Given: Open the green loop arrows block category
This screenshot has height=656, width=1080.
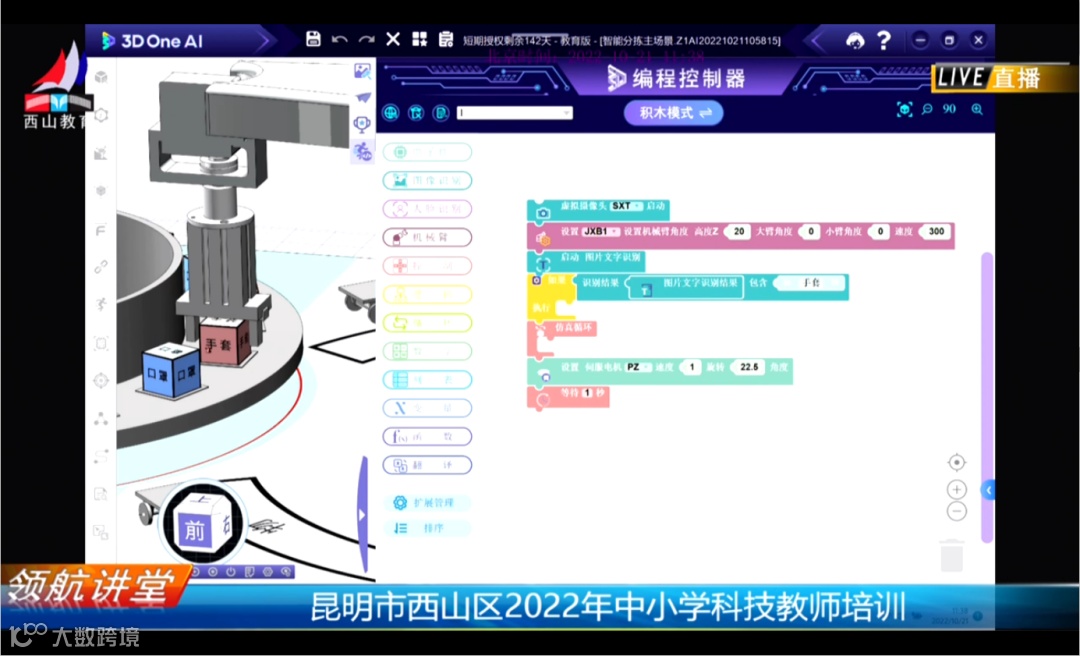Looking at the screenshot, I should [427, 322].
